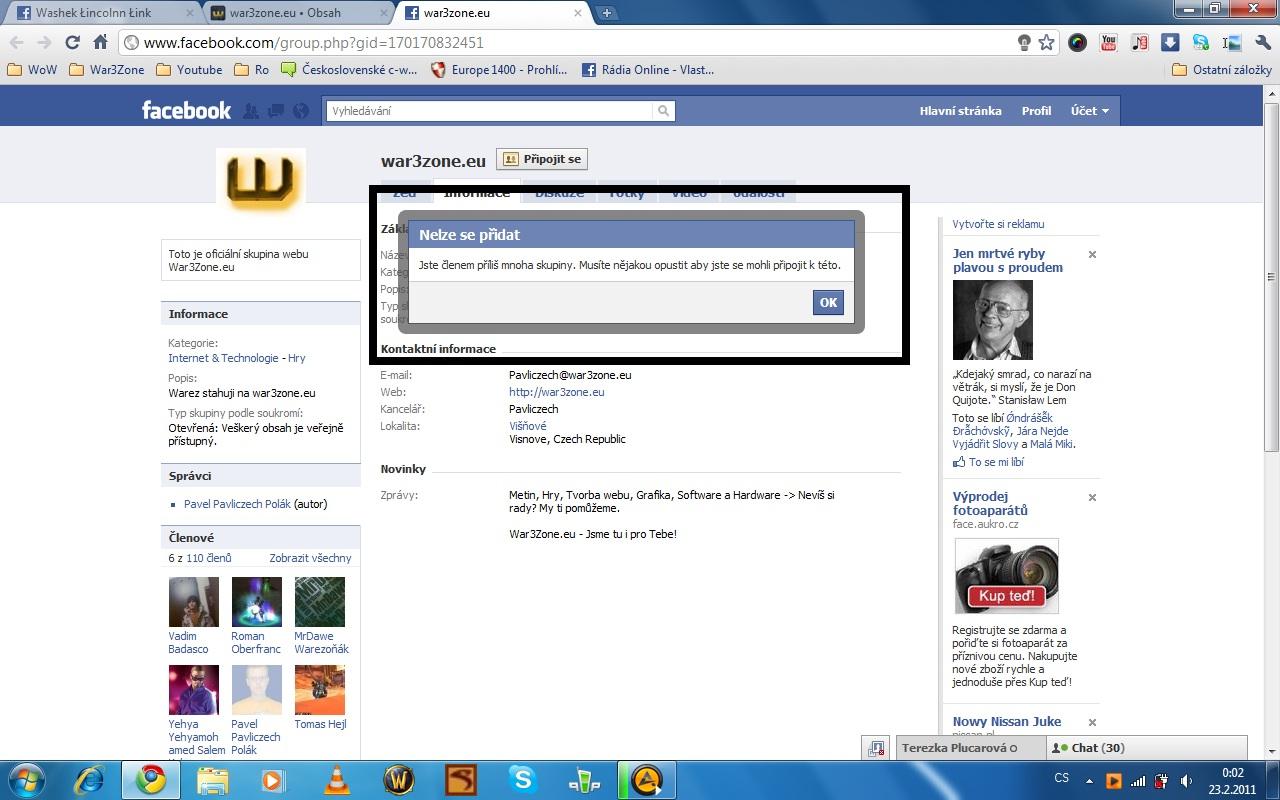Viewport: 1280px width, 800px height.
Task: Open World of Warcraft from the taskbar
Action: coord(399,780)
